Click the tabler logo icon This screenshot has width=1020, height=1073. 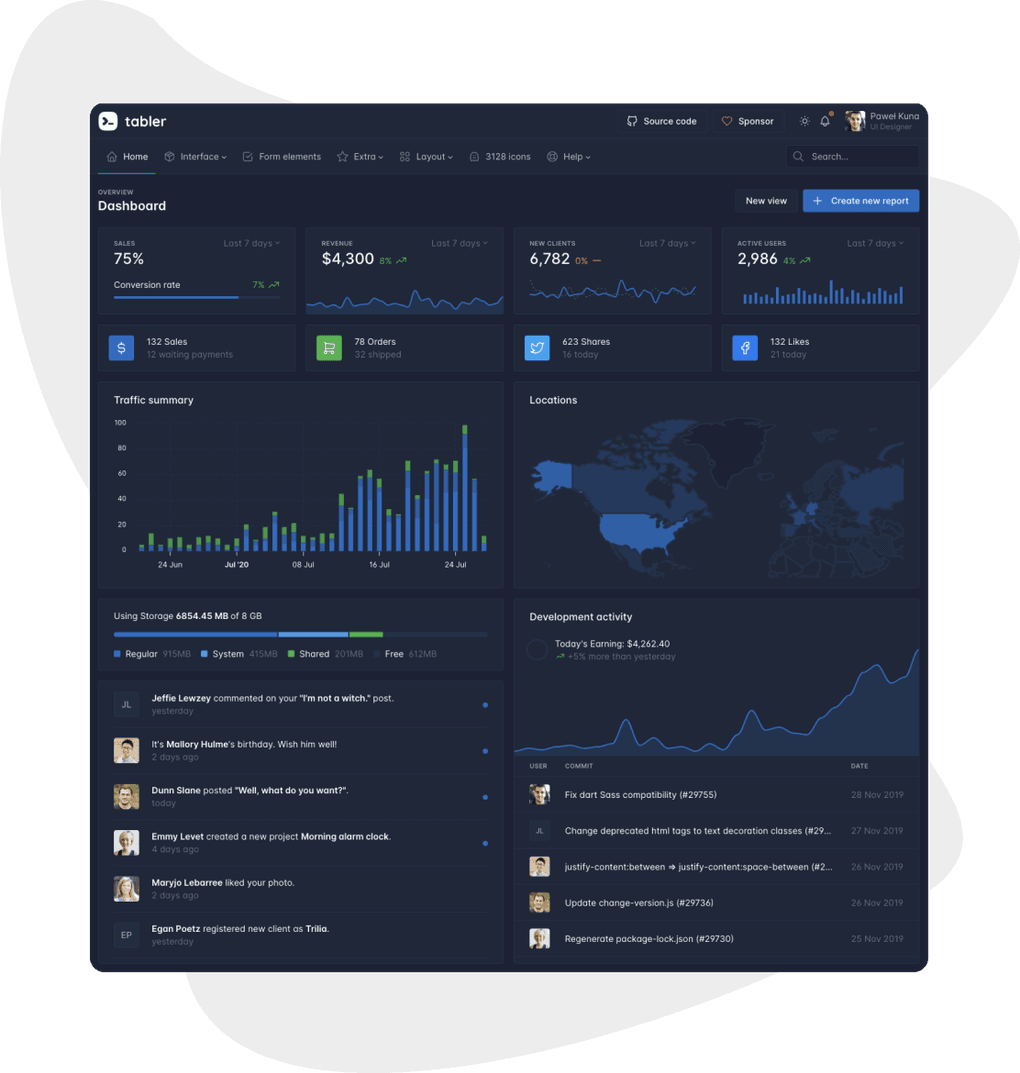click(110, 121)
